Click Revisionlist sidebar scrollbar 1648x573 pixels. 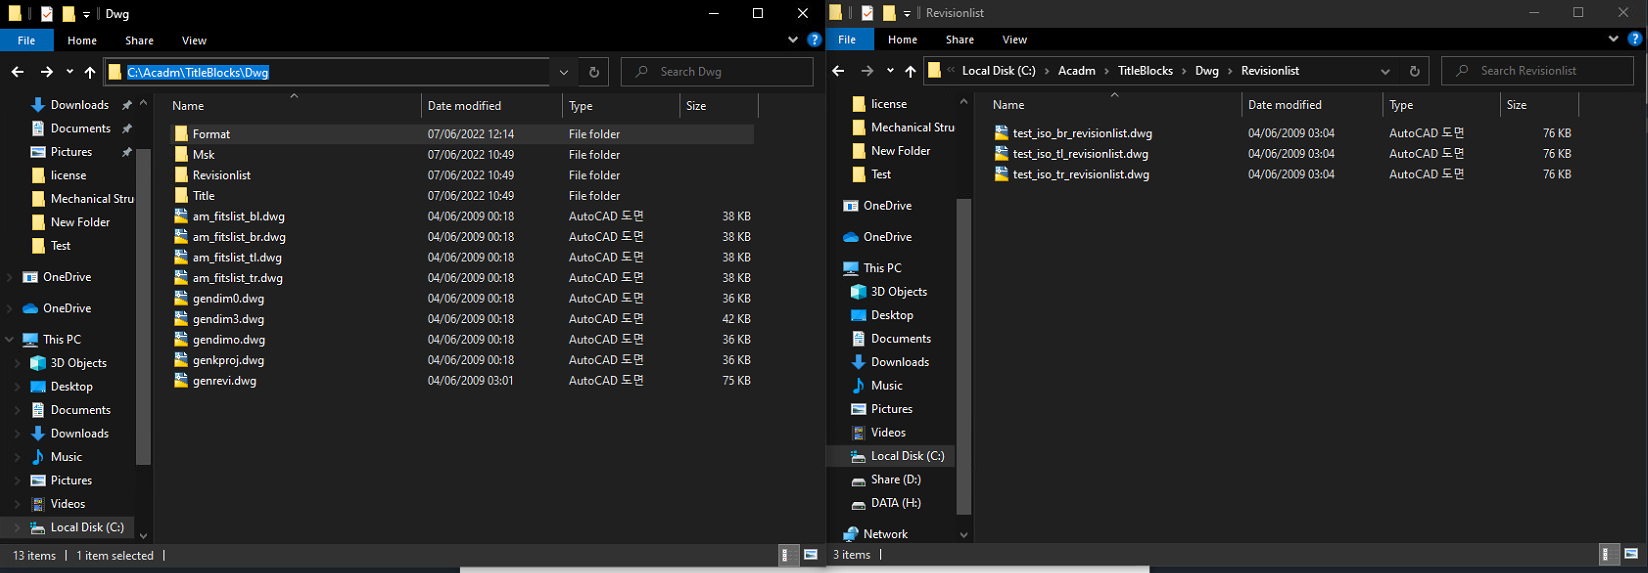click(x=964, y=356)
